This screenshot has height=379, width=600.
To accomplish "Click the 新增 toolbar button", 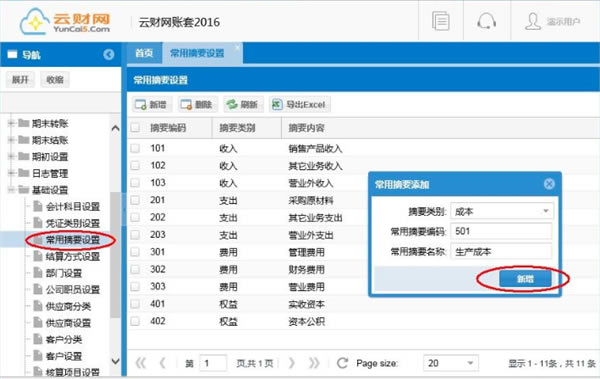I will click(x=151, y=105).
